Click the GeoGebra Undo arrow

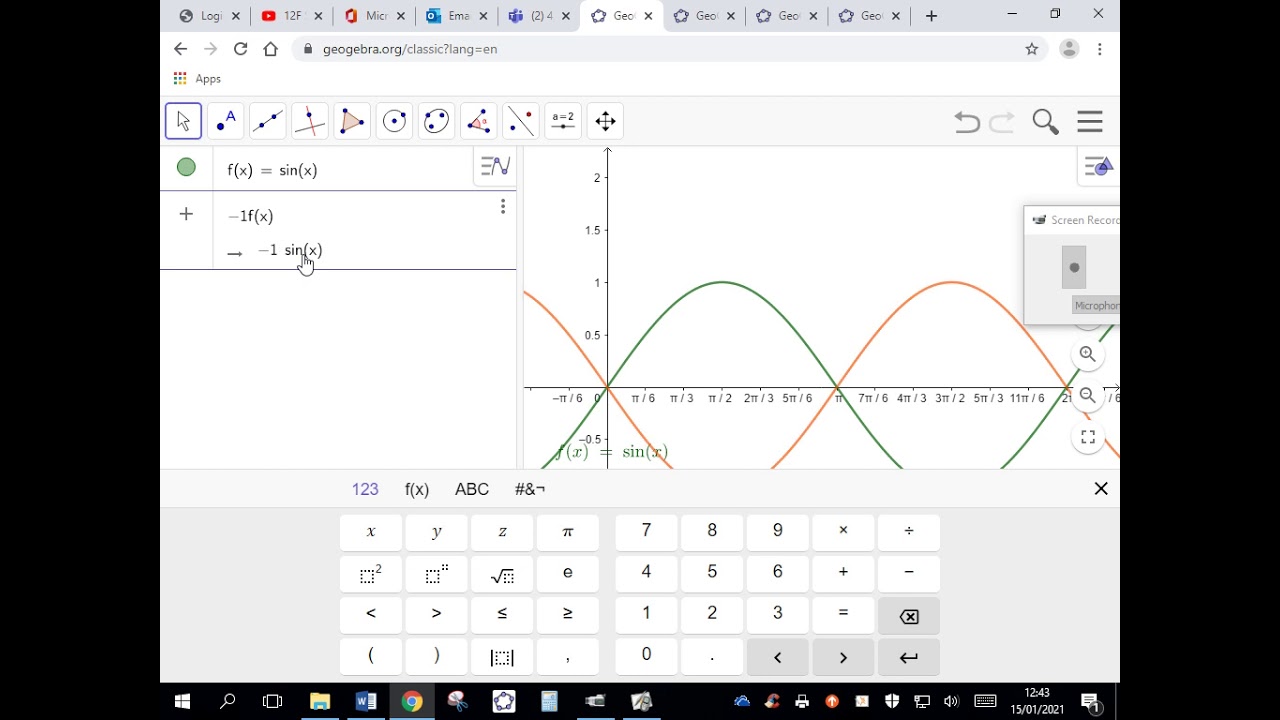[966, 122]
